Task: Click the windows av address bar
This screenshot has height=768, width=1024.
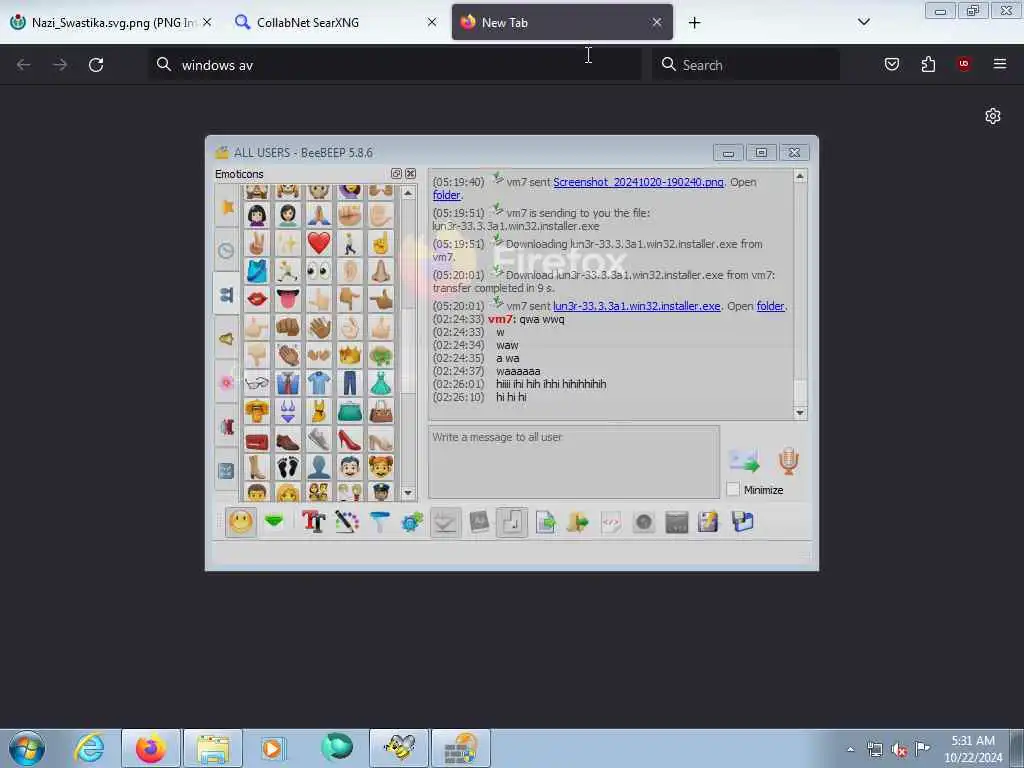Action: point(394,65)
